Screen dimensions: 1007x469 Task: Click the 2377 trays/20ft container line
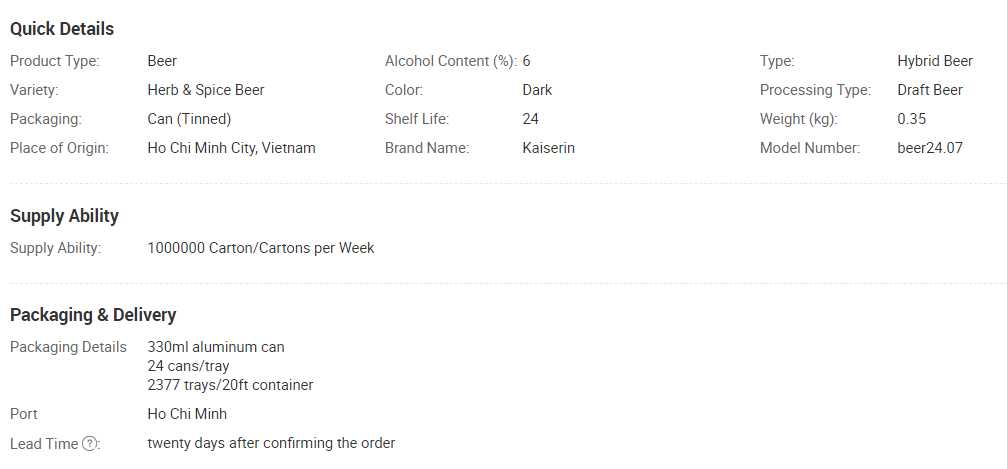[230, 385]
